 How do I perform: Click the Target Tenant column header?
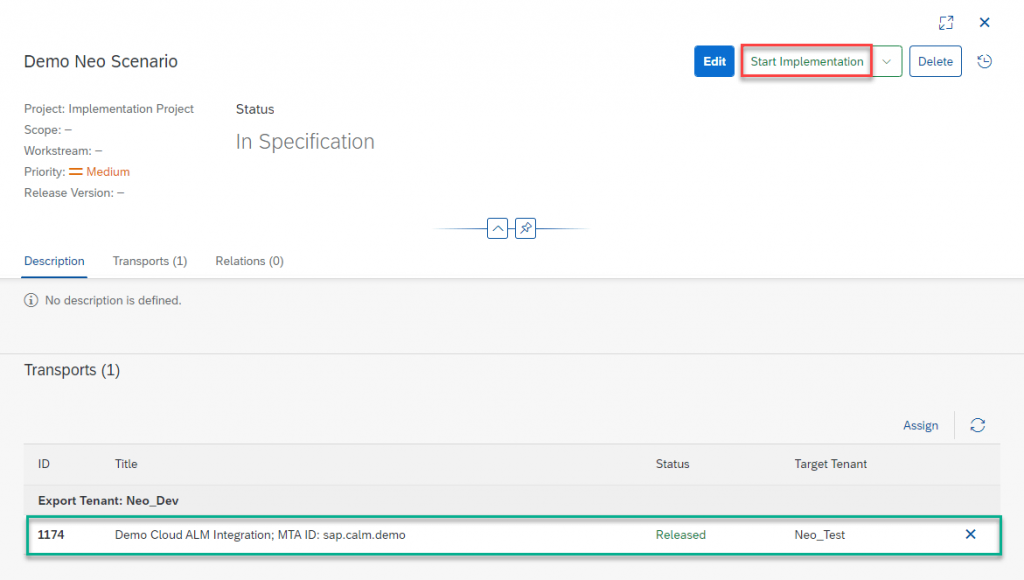point(830,464)
